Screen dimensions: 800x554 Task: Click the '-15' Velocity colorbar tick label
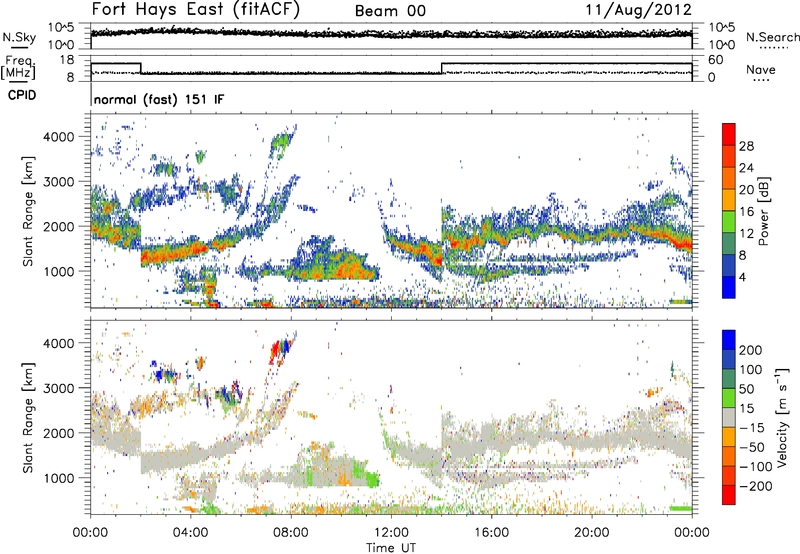(752, 428)
